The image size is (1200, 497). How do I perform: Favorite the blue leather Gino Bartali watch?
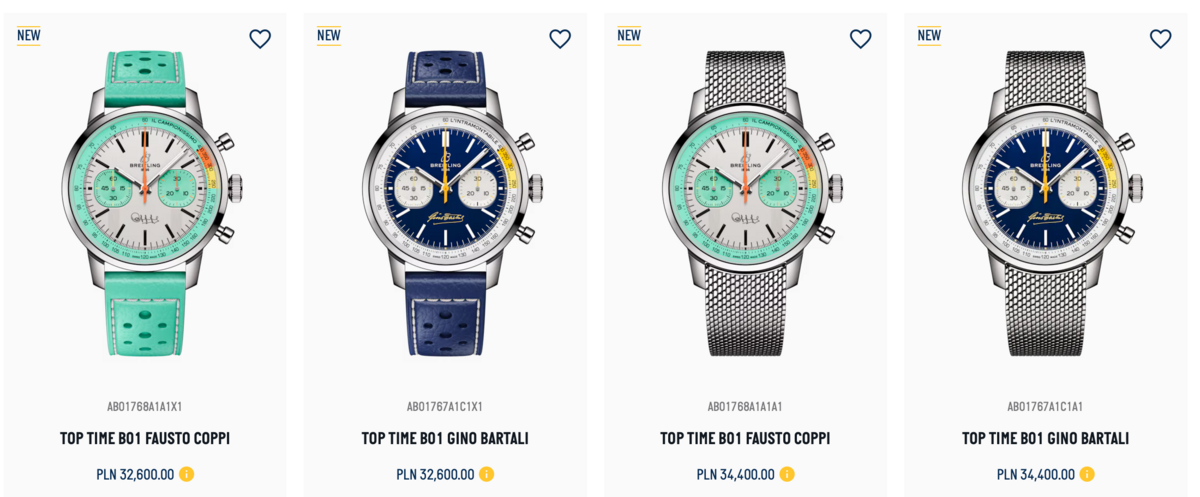[560, 39]
